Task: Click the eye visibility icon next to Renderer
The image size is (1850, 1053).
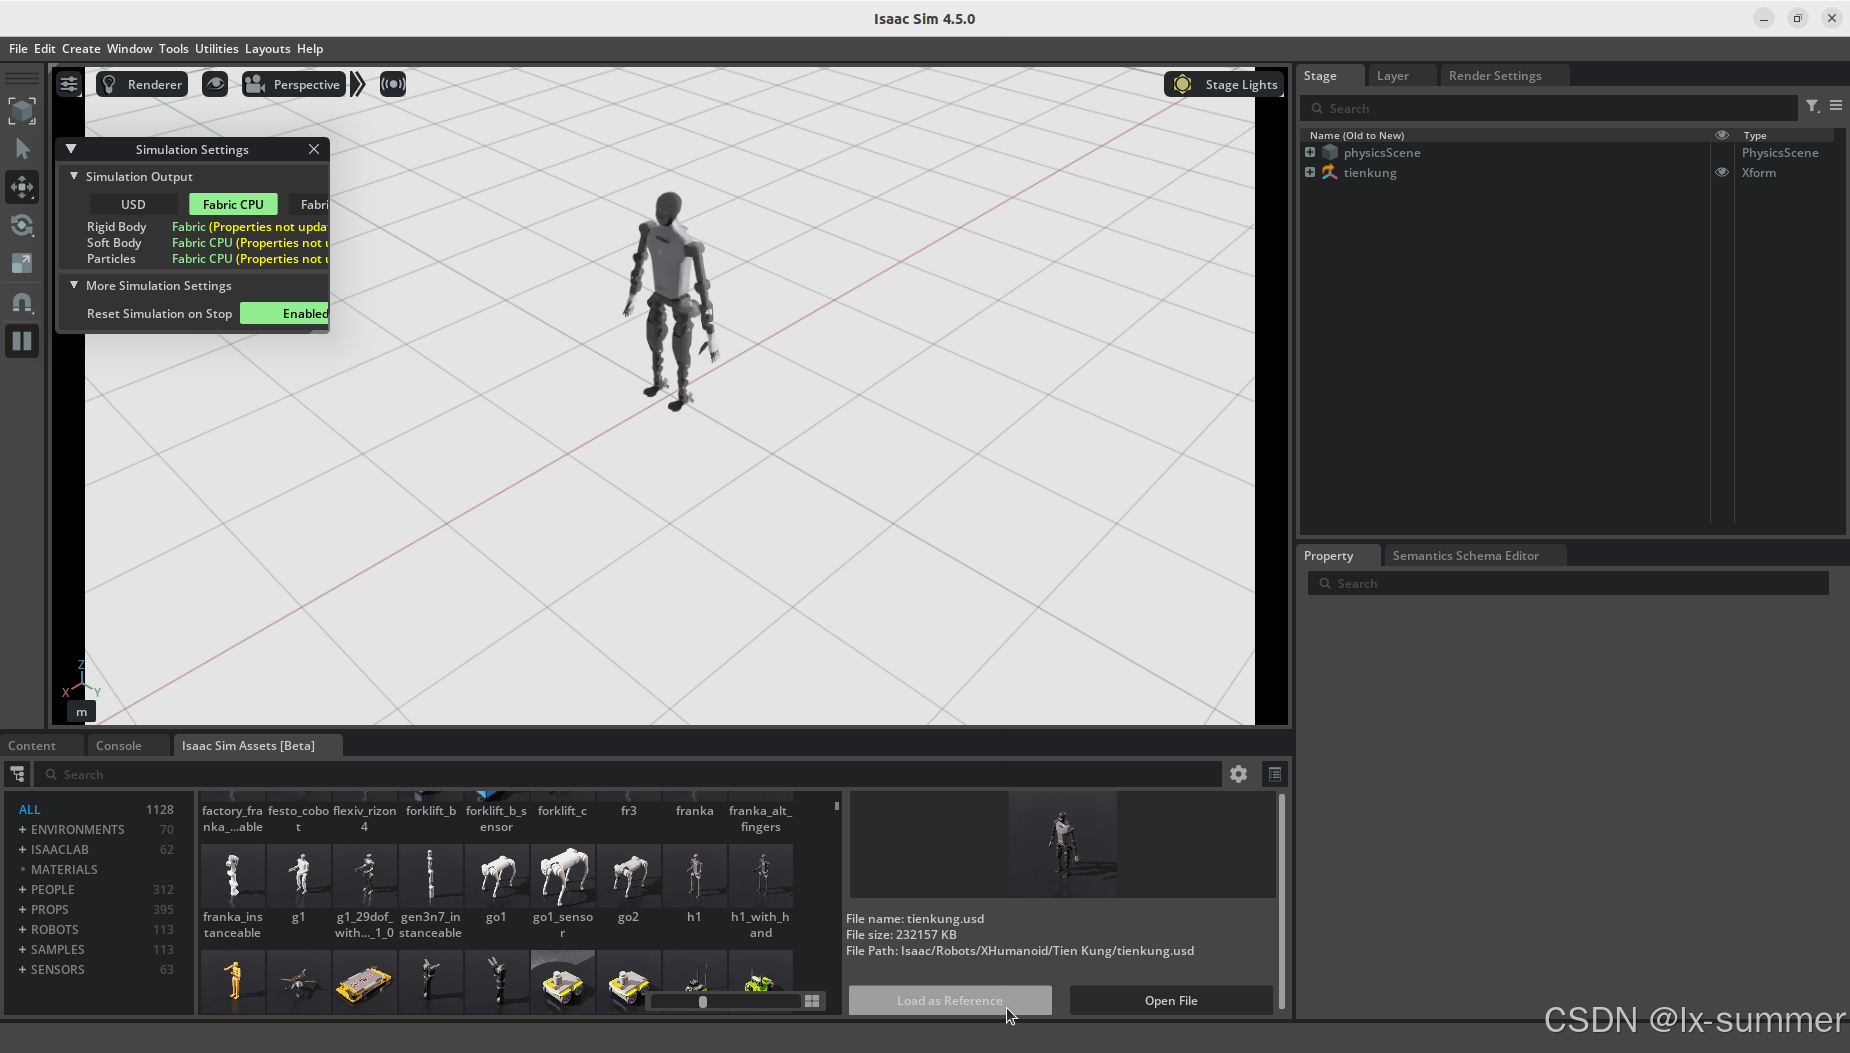Action: (x=215, y=84)
